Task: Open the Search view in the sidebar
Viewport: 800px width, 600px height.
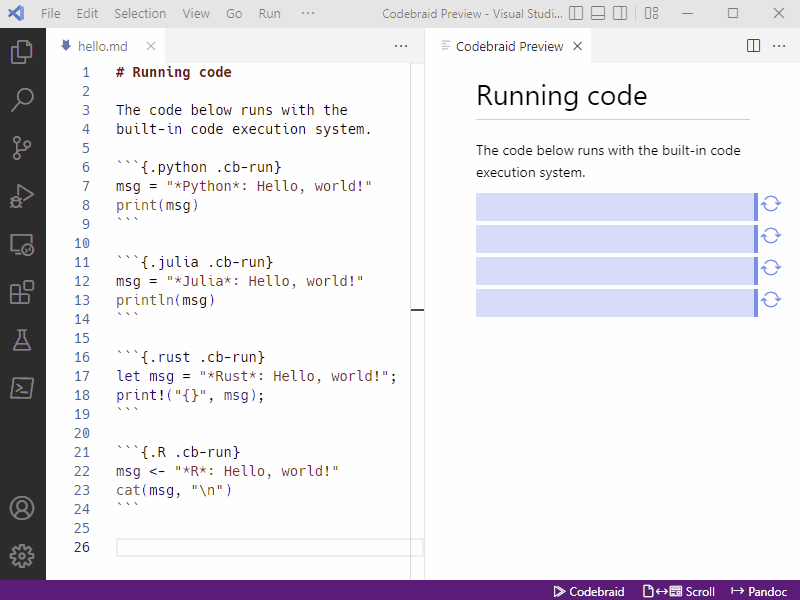Action: 22,99
